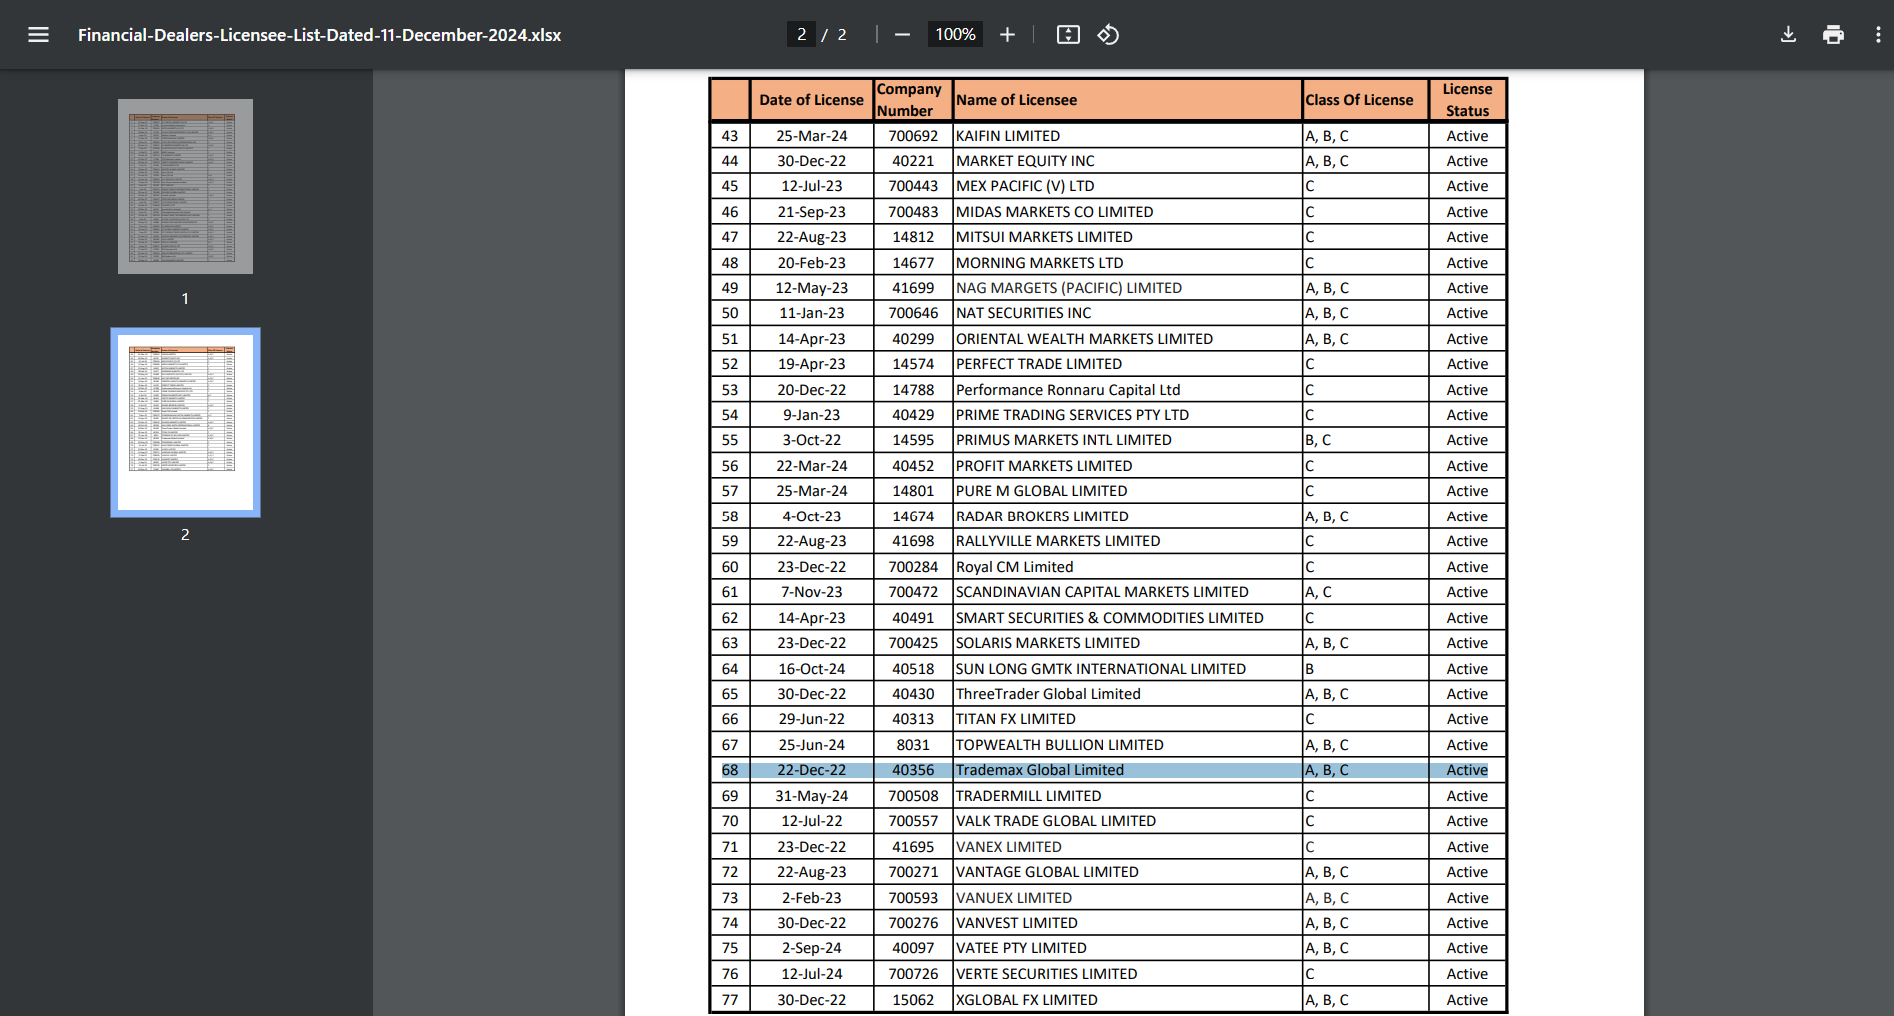The width and height of the screenshot is (1894, 1016).
Task: Click date 3-Oct-22
Action: pos(811,440)
